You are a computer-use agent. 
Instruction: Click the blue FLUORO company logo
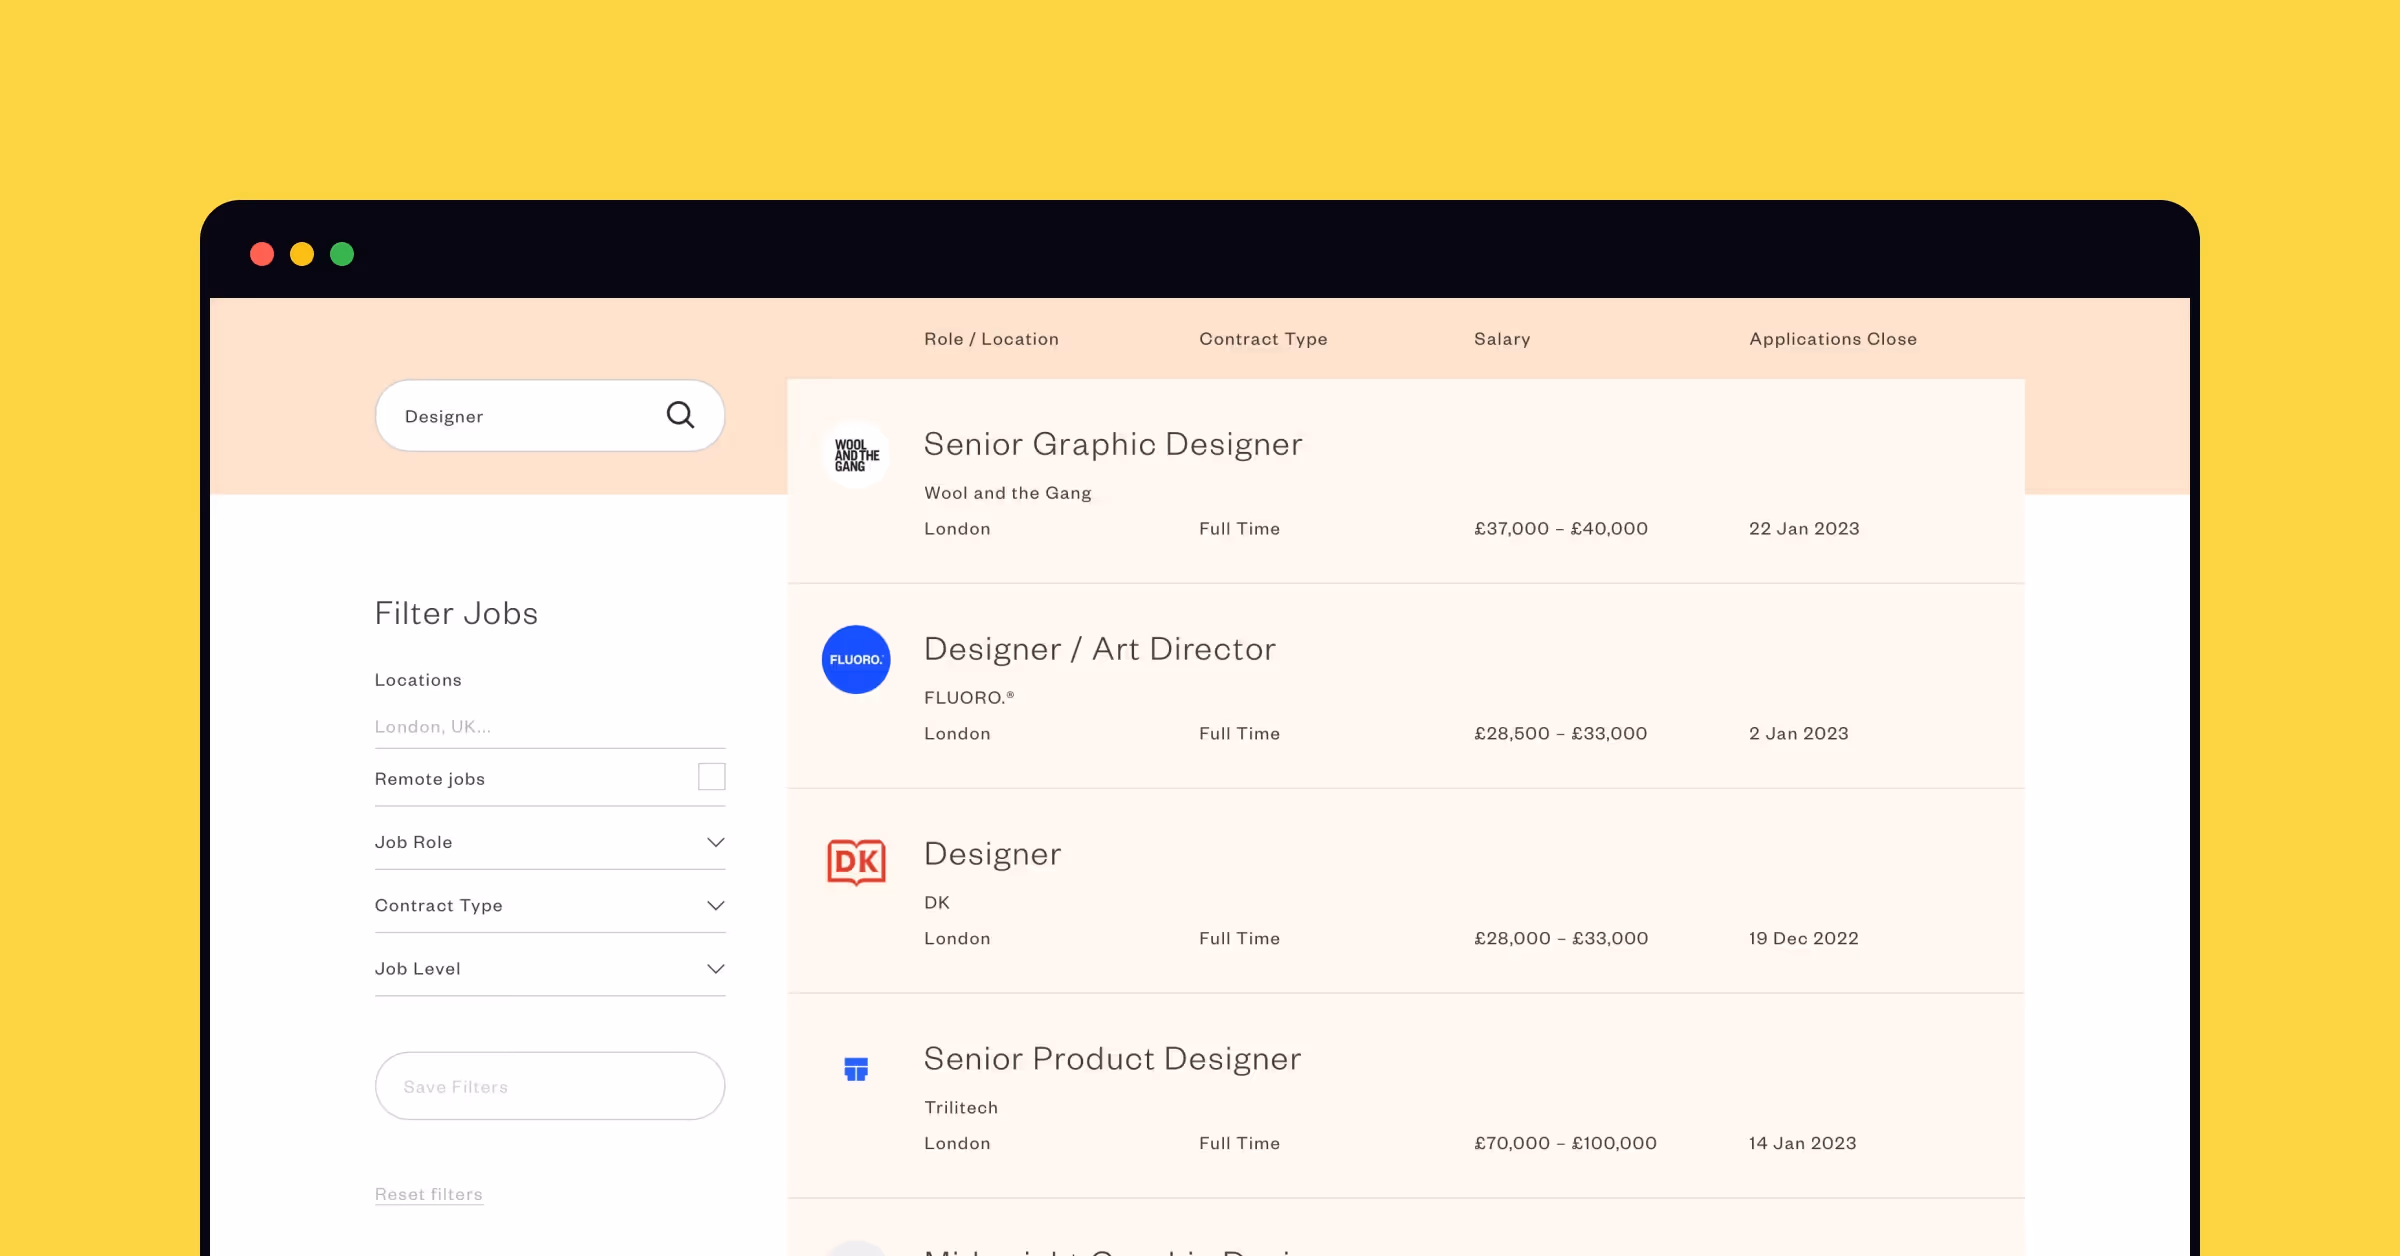(x=856, y=660)
